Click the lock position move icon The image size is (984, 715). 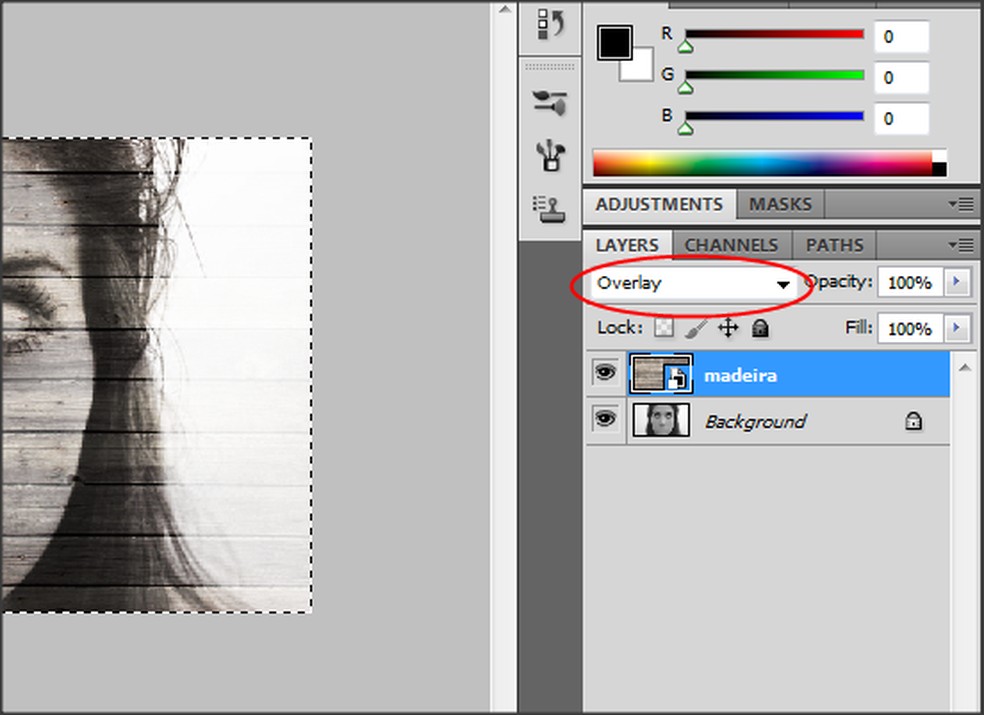tap(728, 328)
